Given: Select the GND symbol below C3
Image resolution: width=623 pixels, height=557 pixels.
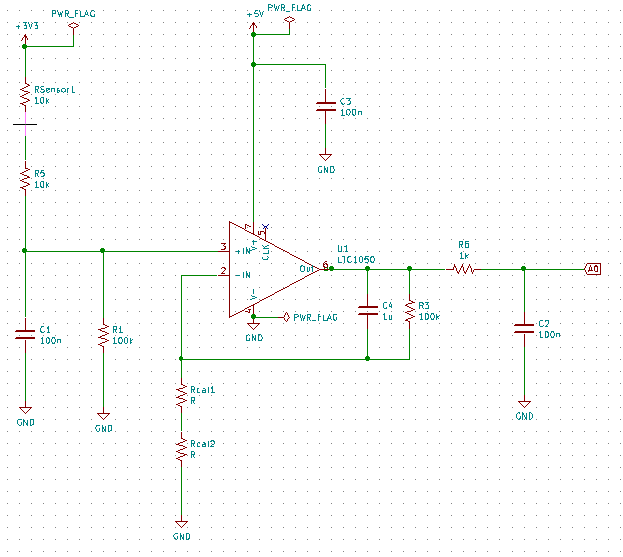Looking at the screenshot, I should [x=325, y=157].
